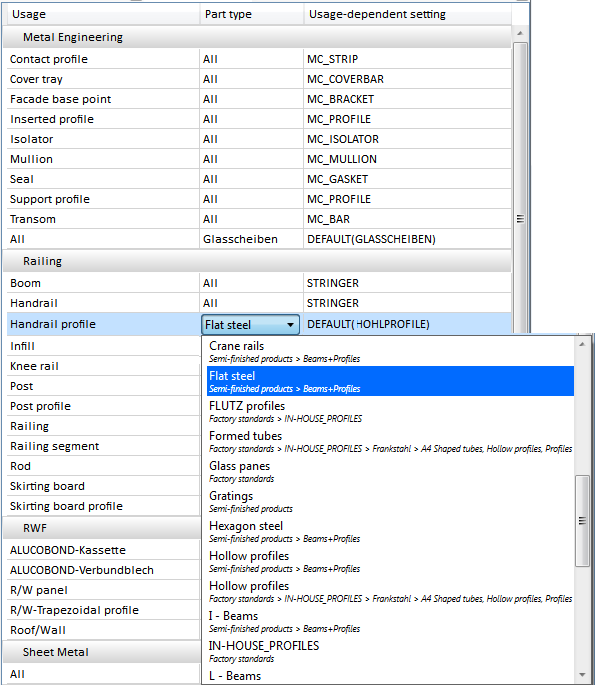Viewport: 595px width, 685px height.
Task: Select the ALUCOBOND-Verbundblech row
Action: click(103, 570)
